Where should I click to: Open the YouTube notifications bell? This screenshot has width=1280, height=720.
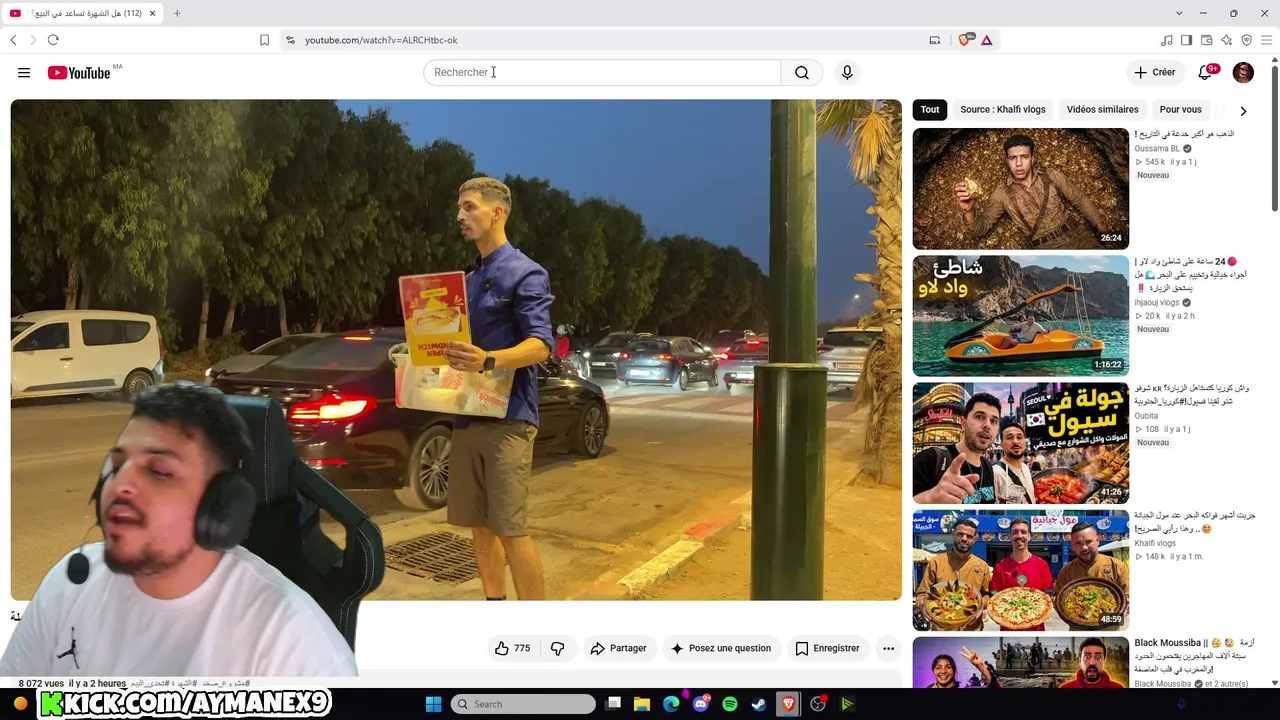coord(1205,72)
